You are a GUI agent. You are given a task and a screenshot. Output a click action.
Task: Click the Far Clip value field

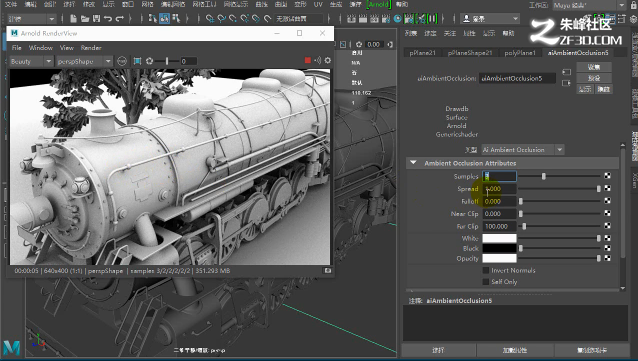499,226
